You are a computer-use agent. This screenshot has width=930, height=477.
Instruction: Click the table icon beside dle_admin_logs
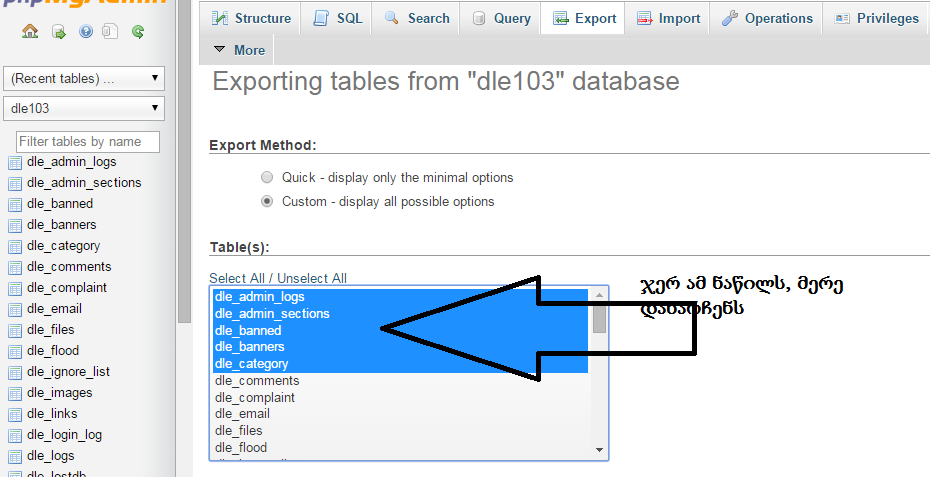[x=14, y=162]
